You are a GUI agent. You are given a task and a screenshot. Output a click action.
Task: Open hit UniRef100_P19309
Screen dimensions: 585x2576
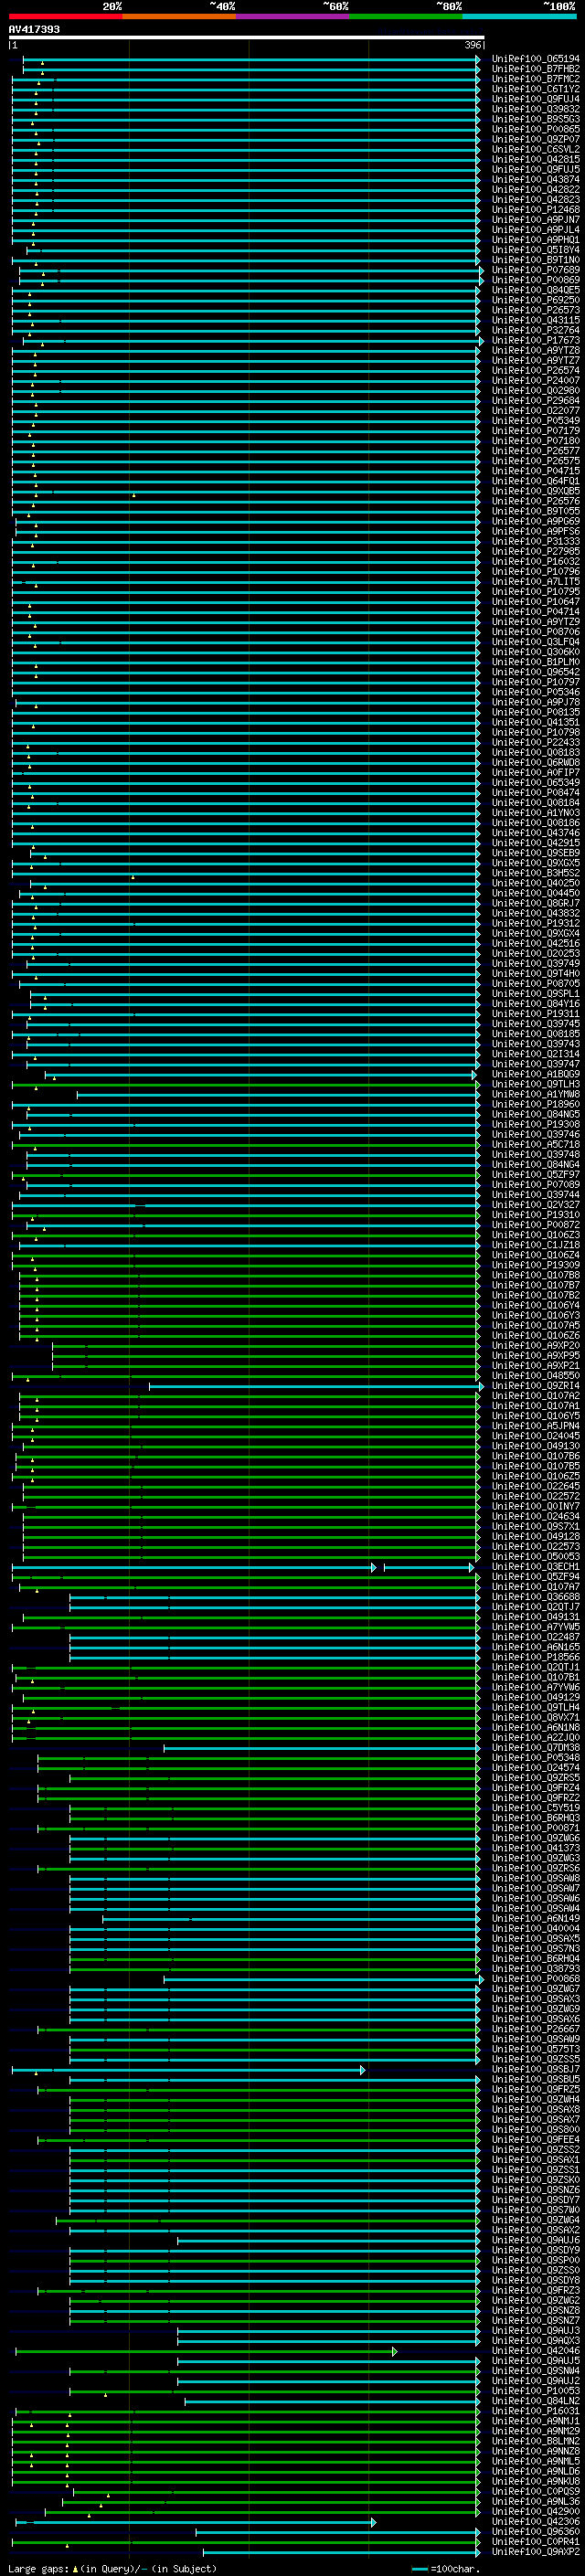click(x=535, y=1265)
